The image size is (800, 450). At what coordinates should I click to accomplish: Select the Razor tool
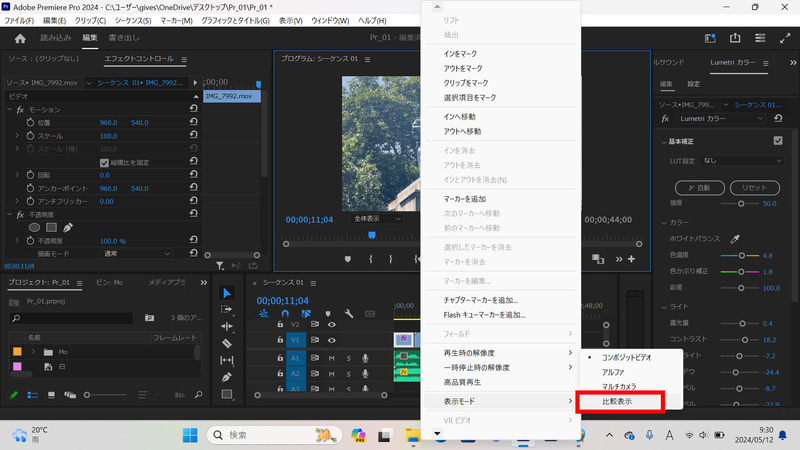click(x=227, y=343)
